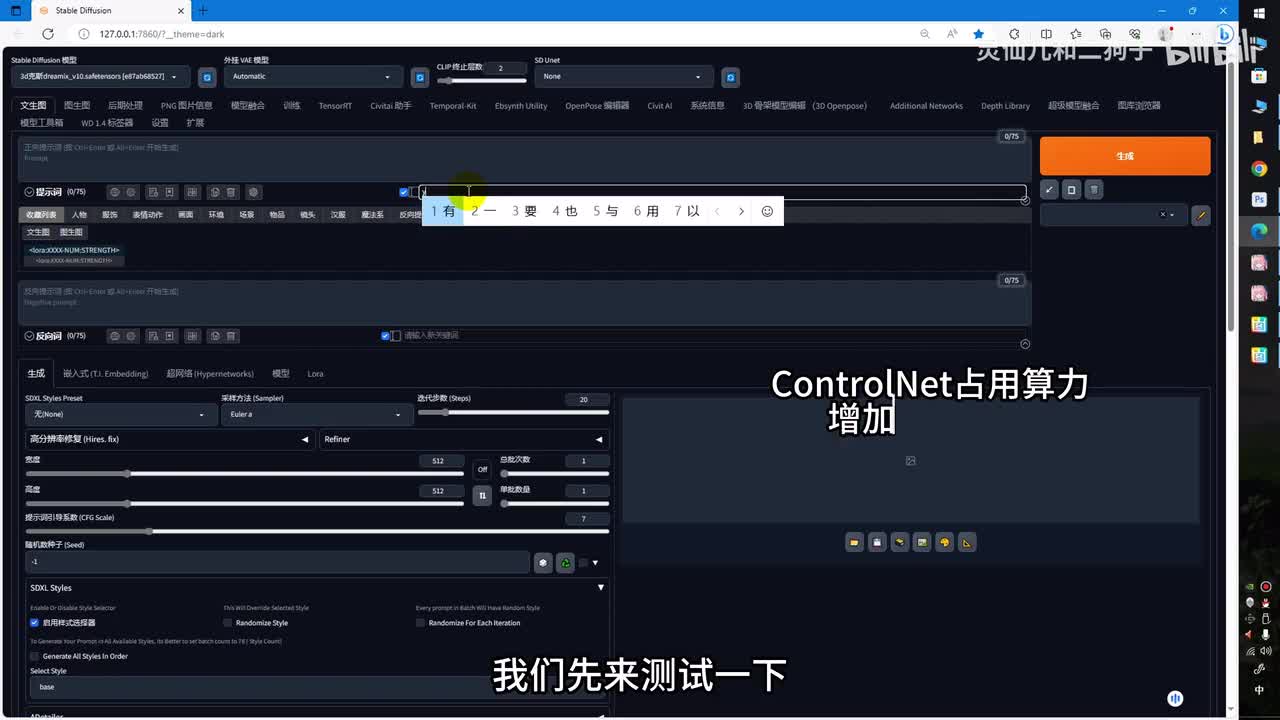Click the random seed dice icon
Viewport: 1280px width, 720px height.
[x=543, y=563]
